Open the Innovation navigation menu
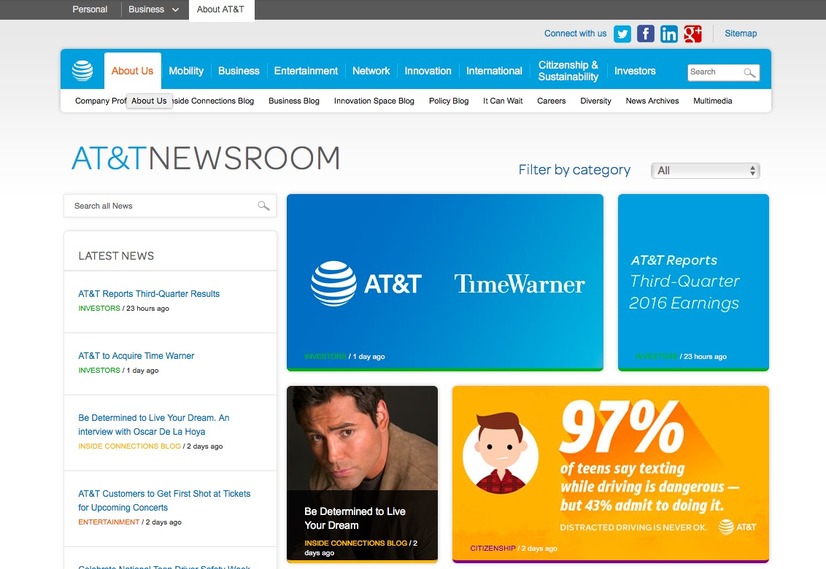826x569 pixels. coord(428,71)
